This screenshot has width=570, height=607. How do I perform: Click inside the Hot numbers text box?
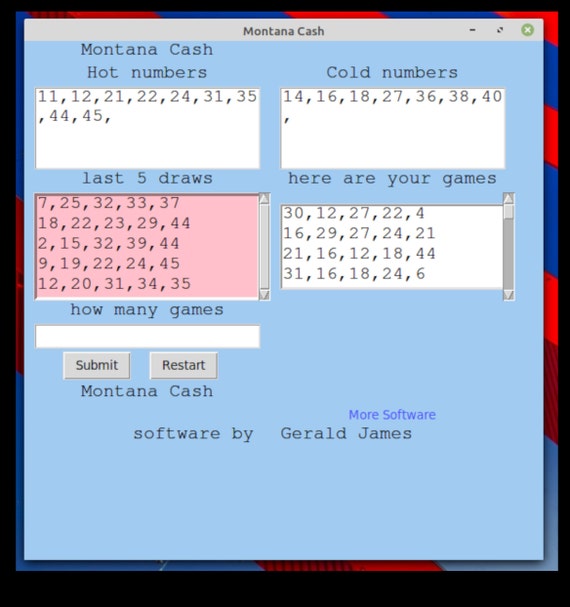[x=148, y=128]
